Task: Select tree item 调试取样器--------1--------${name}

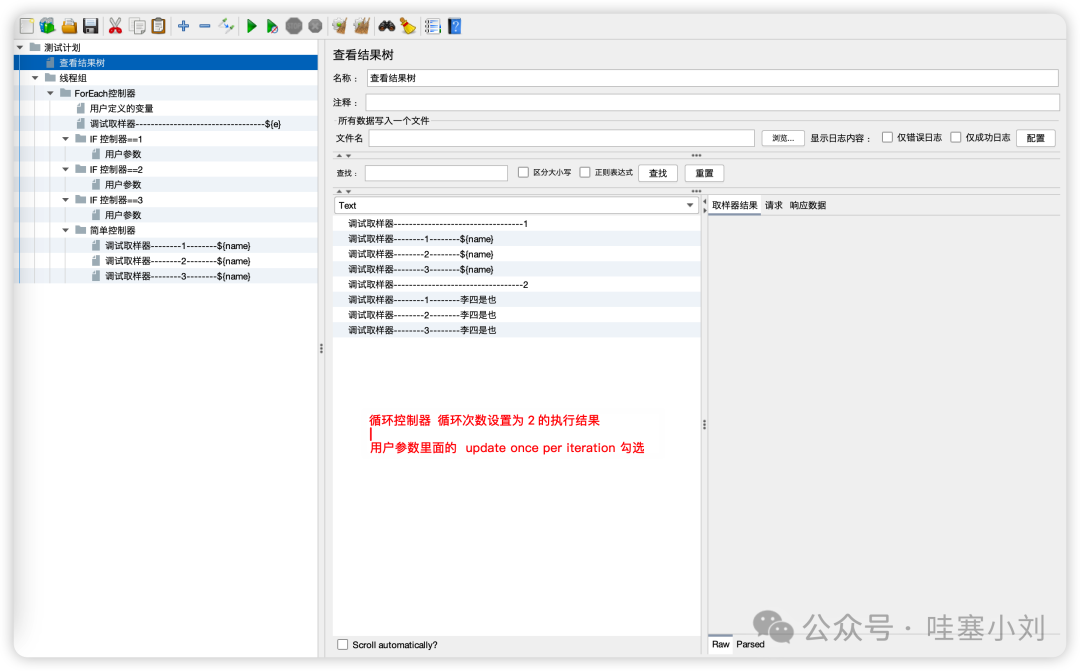Action: pos(178,245)
